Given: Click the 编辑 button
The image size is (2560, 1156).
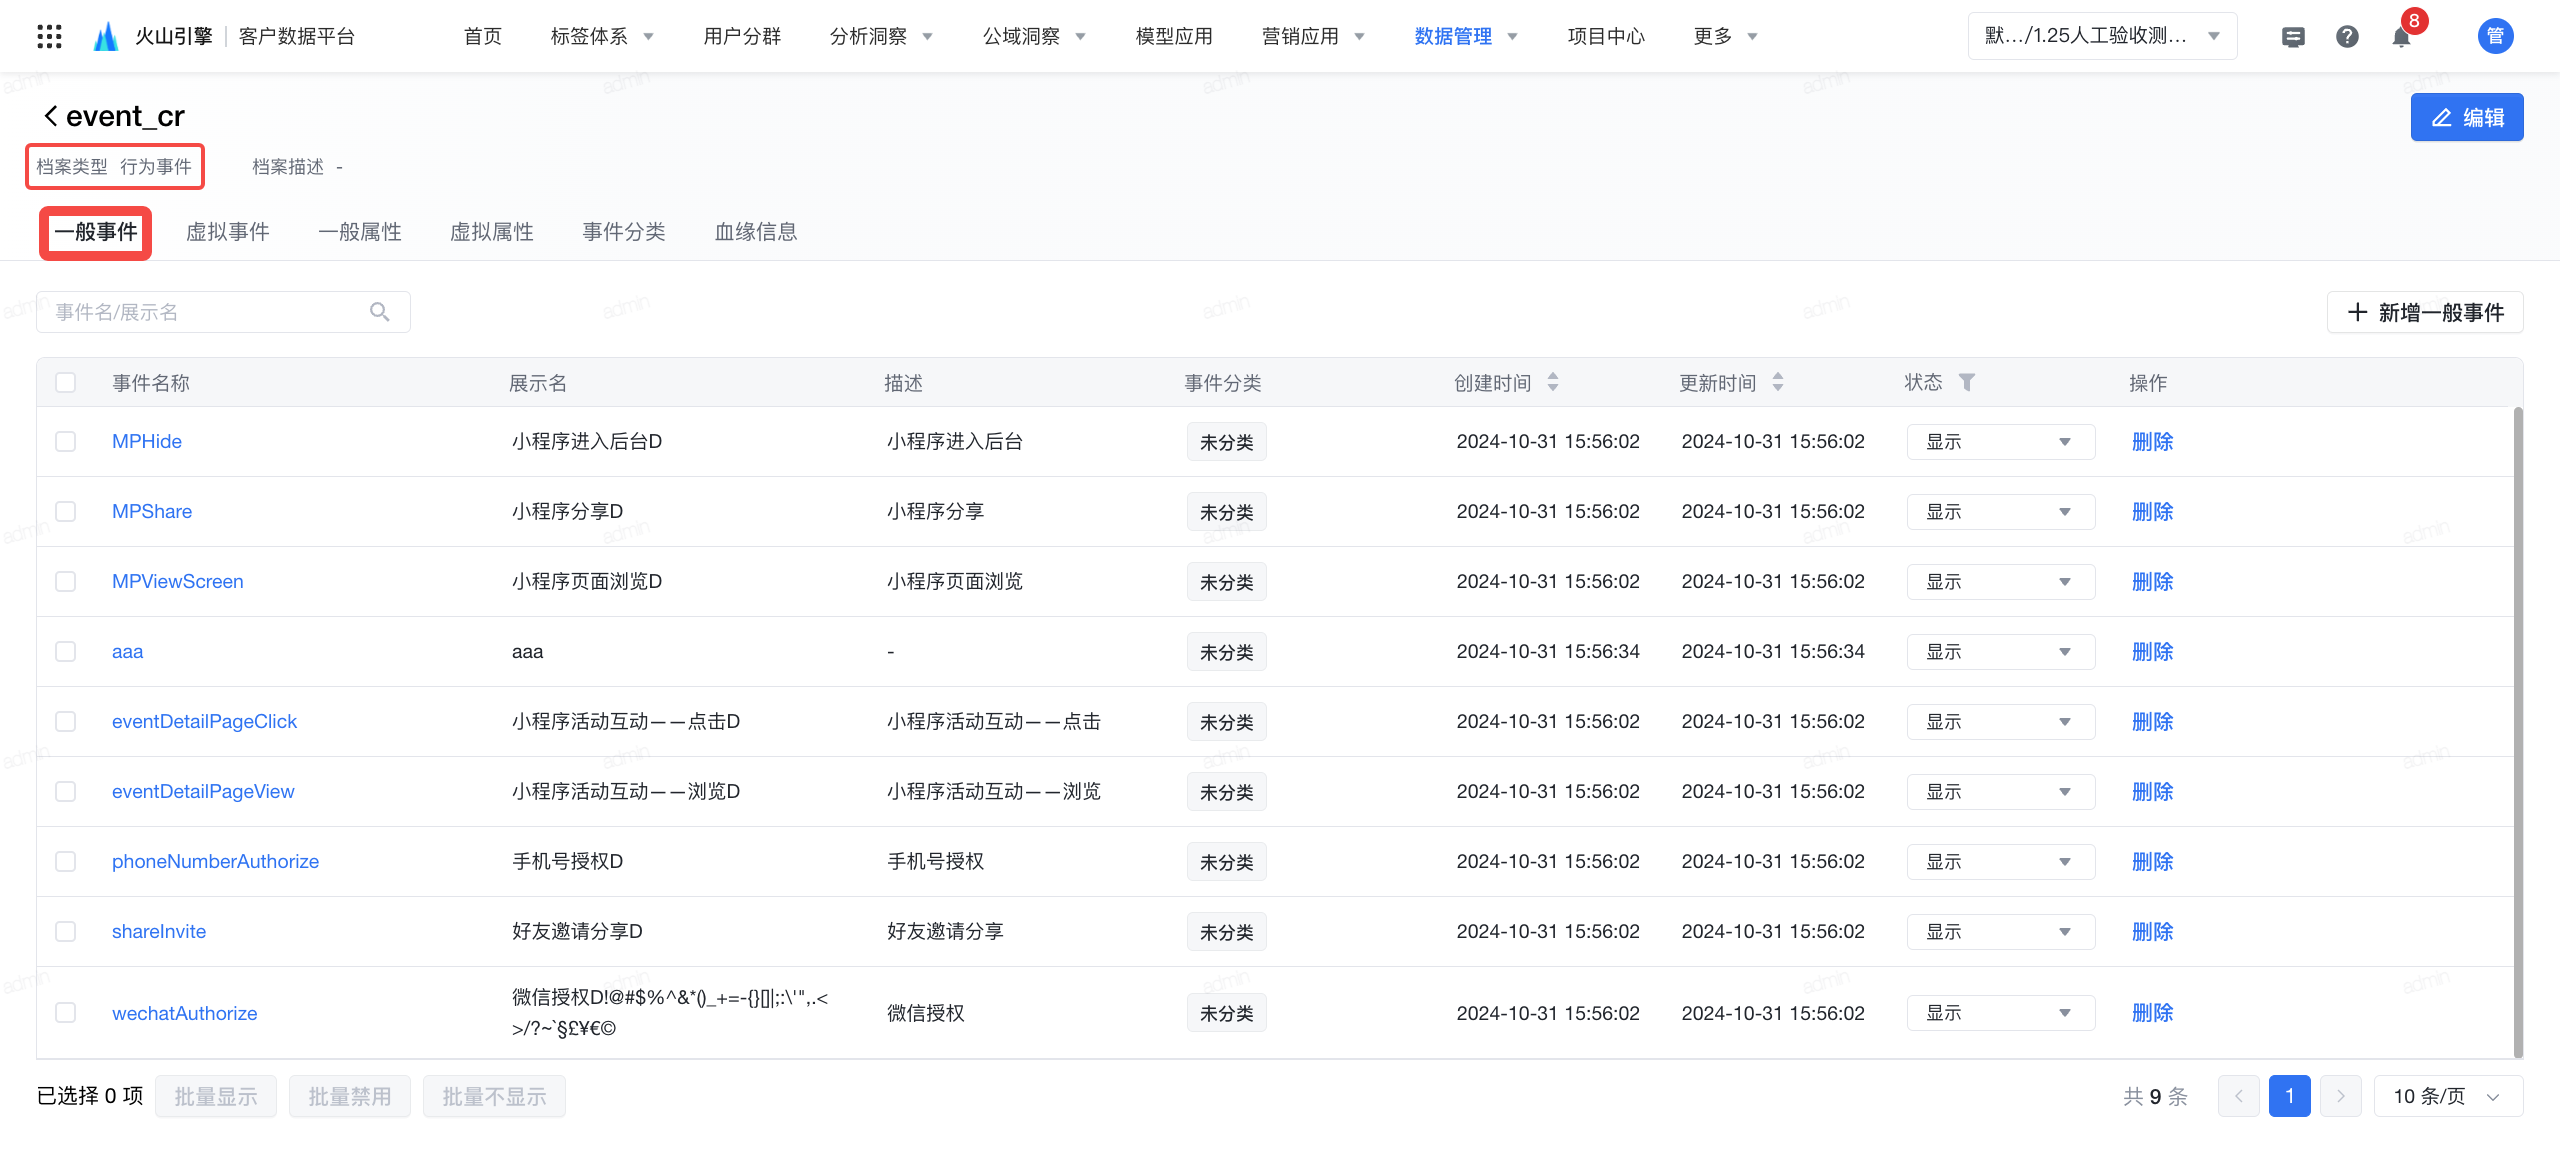Looking at the screenshot, I should [x=2467, y=117].
